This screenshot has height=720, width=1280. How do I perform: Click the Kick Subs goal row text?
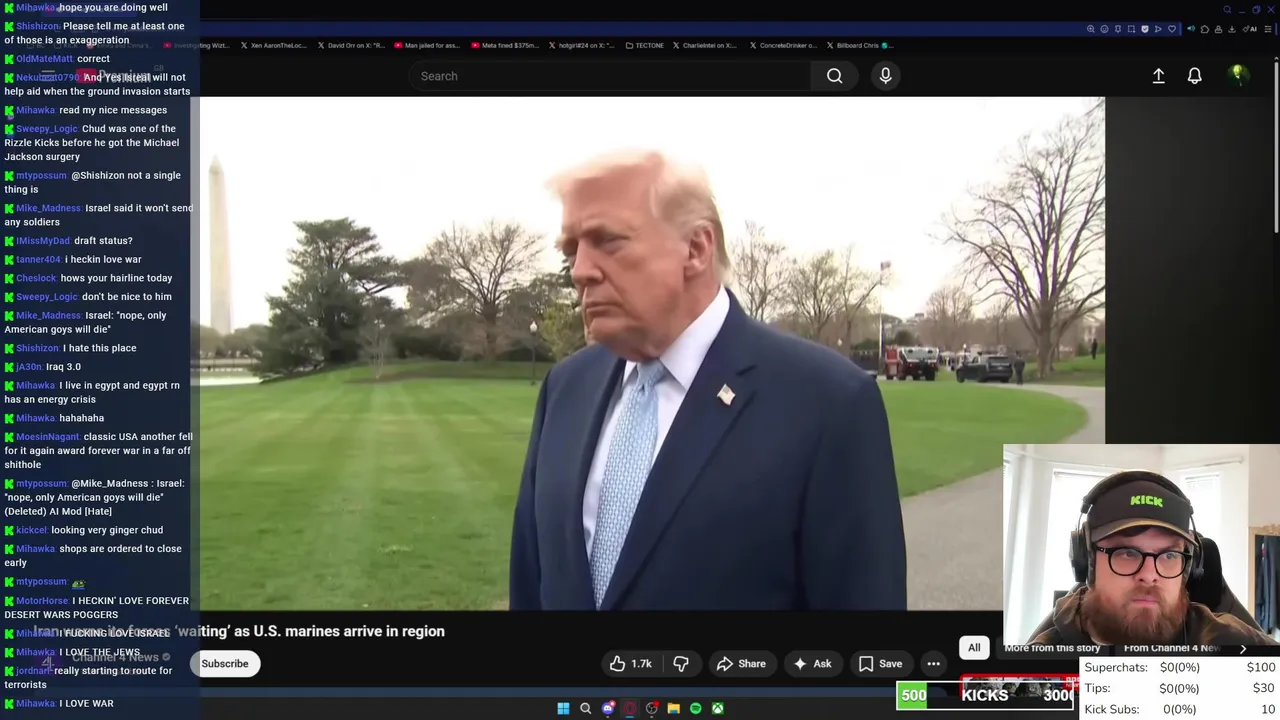tap(1180, 709)
